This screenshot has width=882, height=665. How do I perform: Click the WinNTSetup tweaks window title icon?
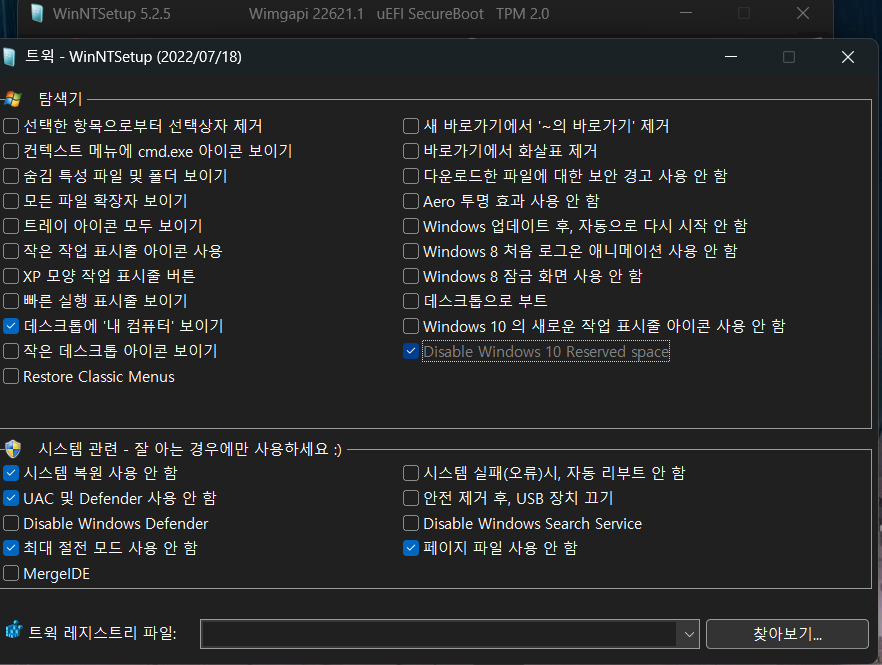click(x=9, y=57)
